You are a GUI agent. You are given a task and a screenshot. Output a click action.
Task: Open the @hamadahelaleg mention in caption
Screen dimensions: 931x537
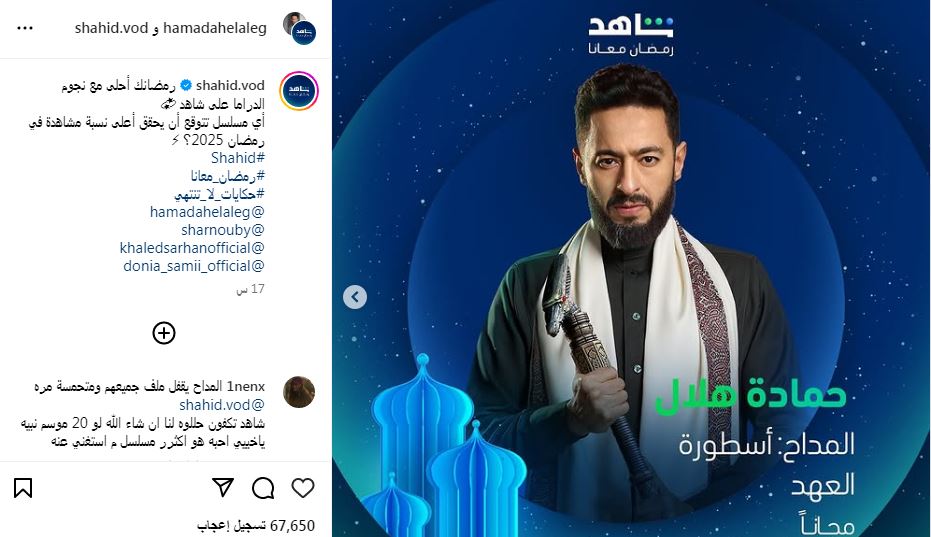[207, 212]
